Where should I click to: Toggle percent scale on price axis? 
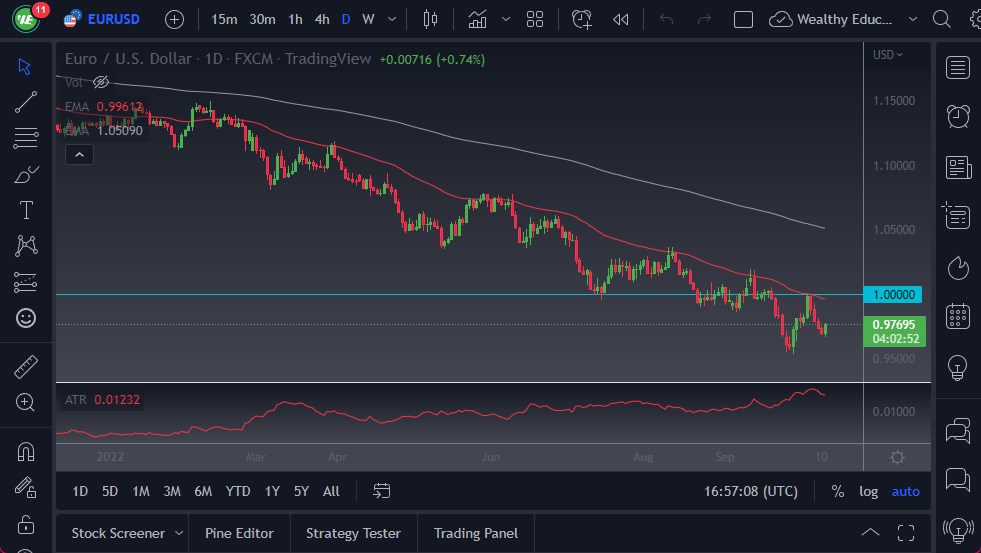pos(837,491)
